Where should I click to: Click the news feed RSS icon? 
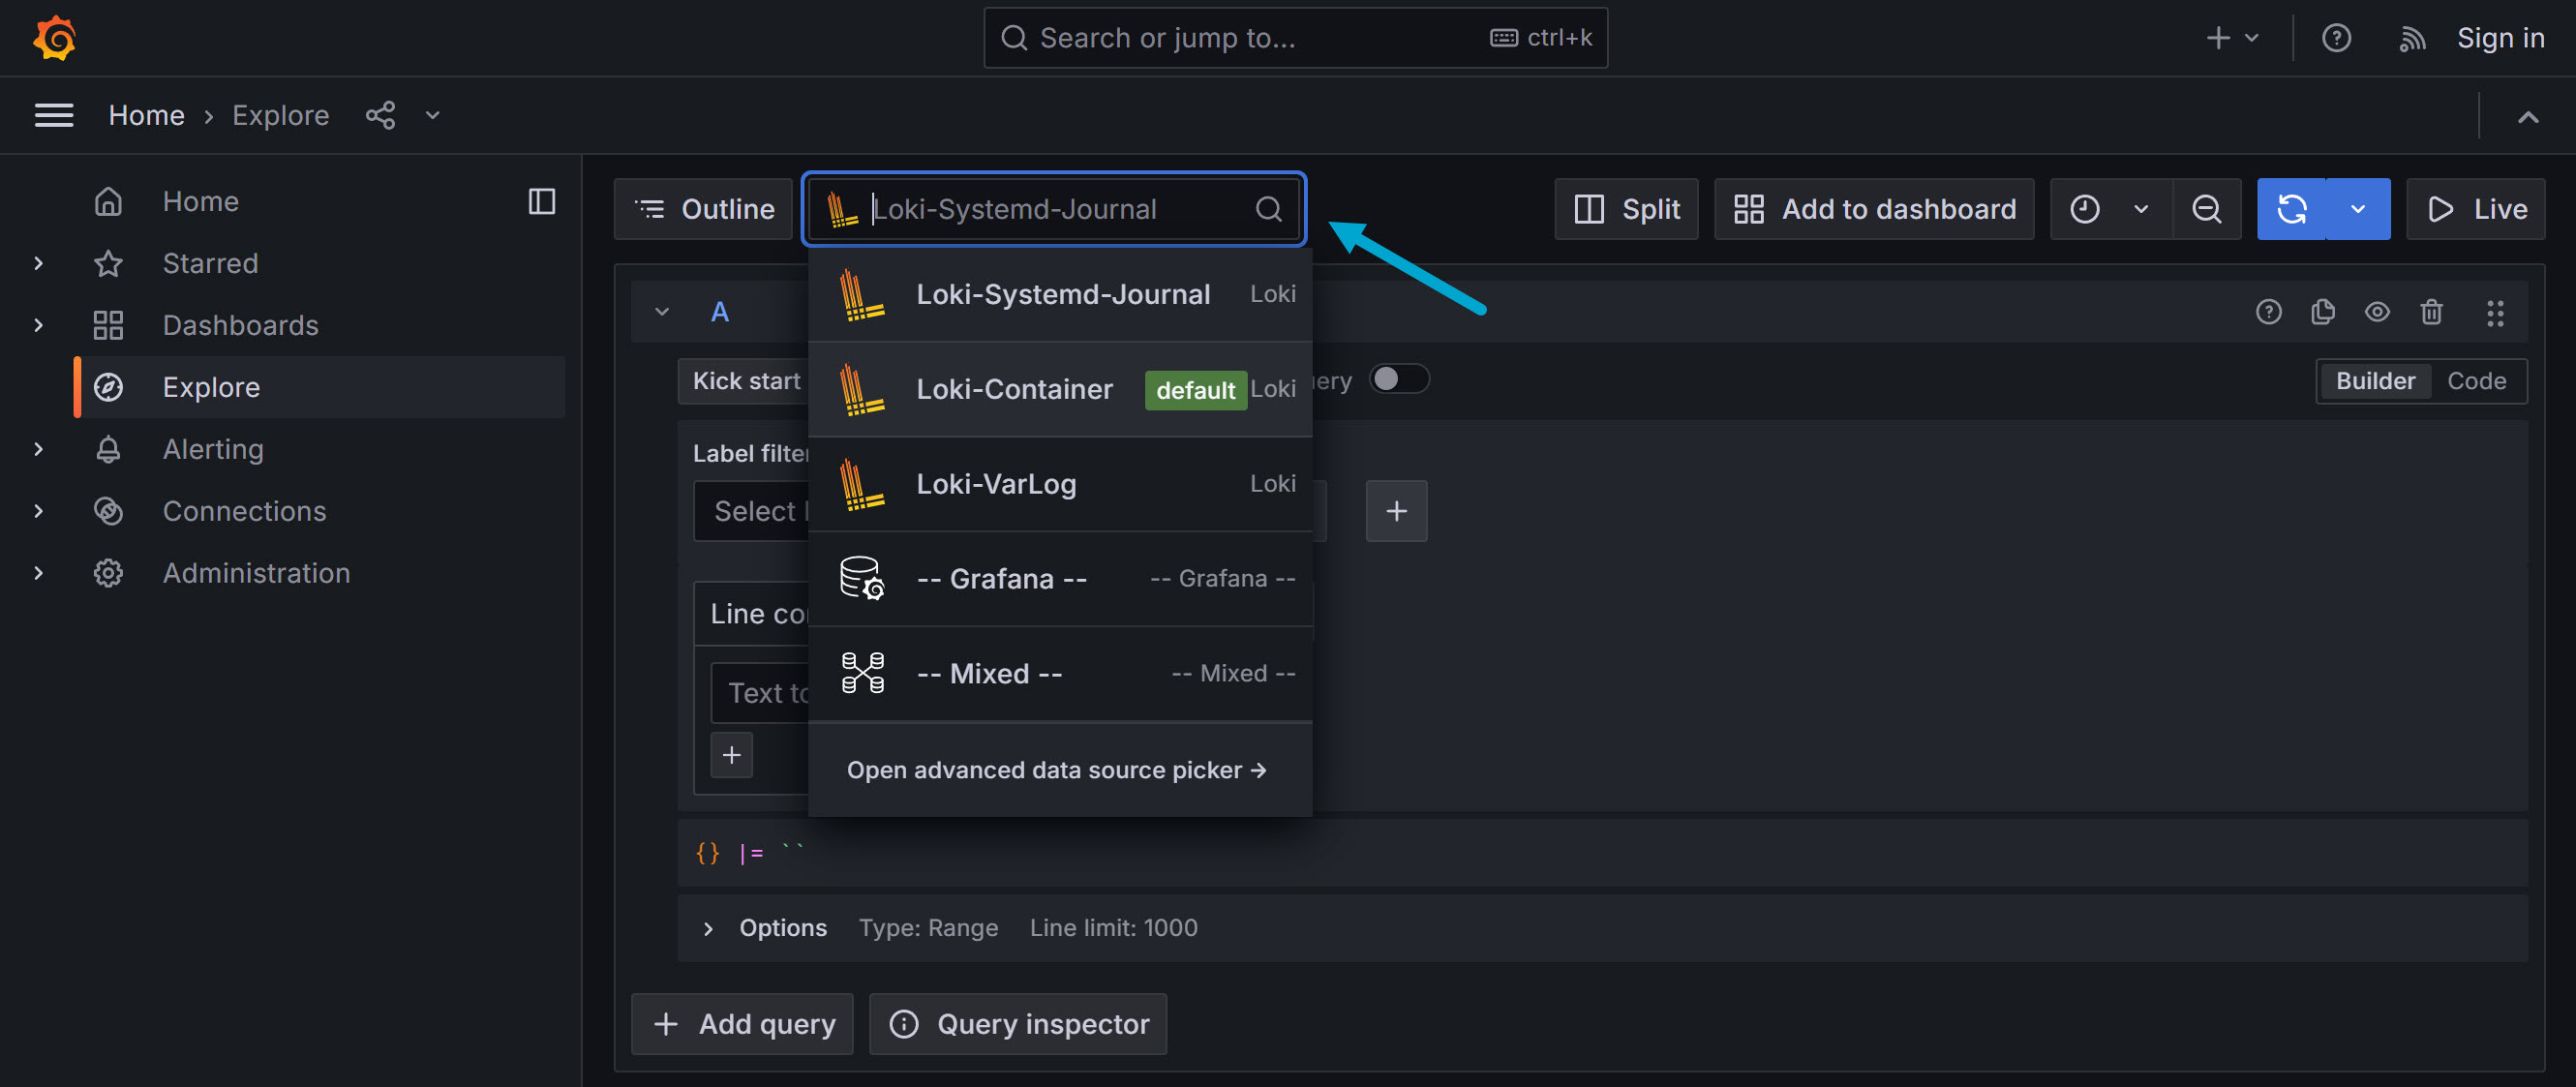coord(2411,38)
